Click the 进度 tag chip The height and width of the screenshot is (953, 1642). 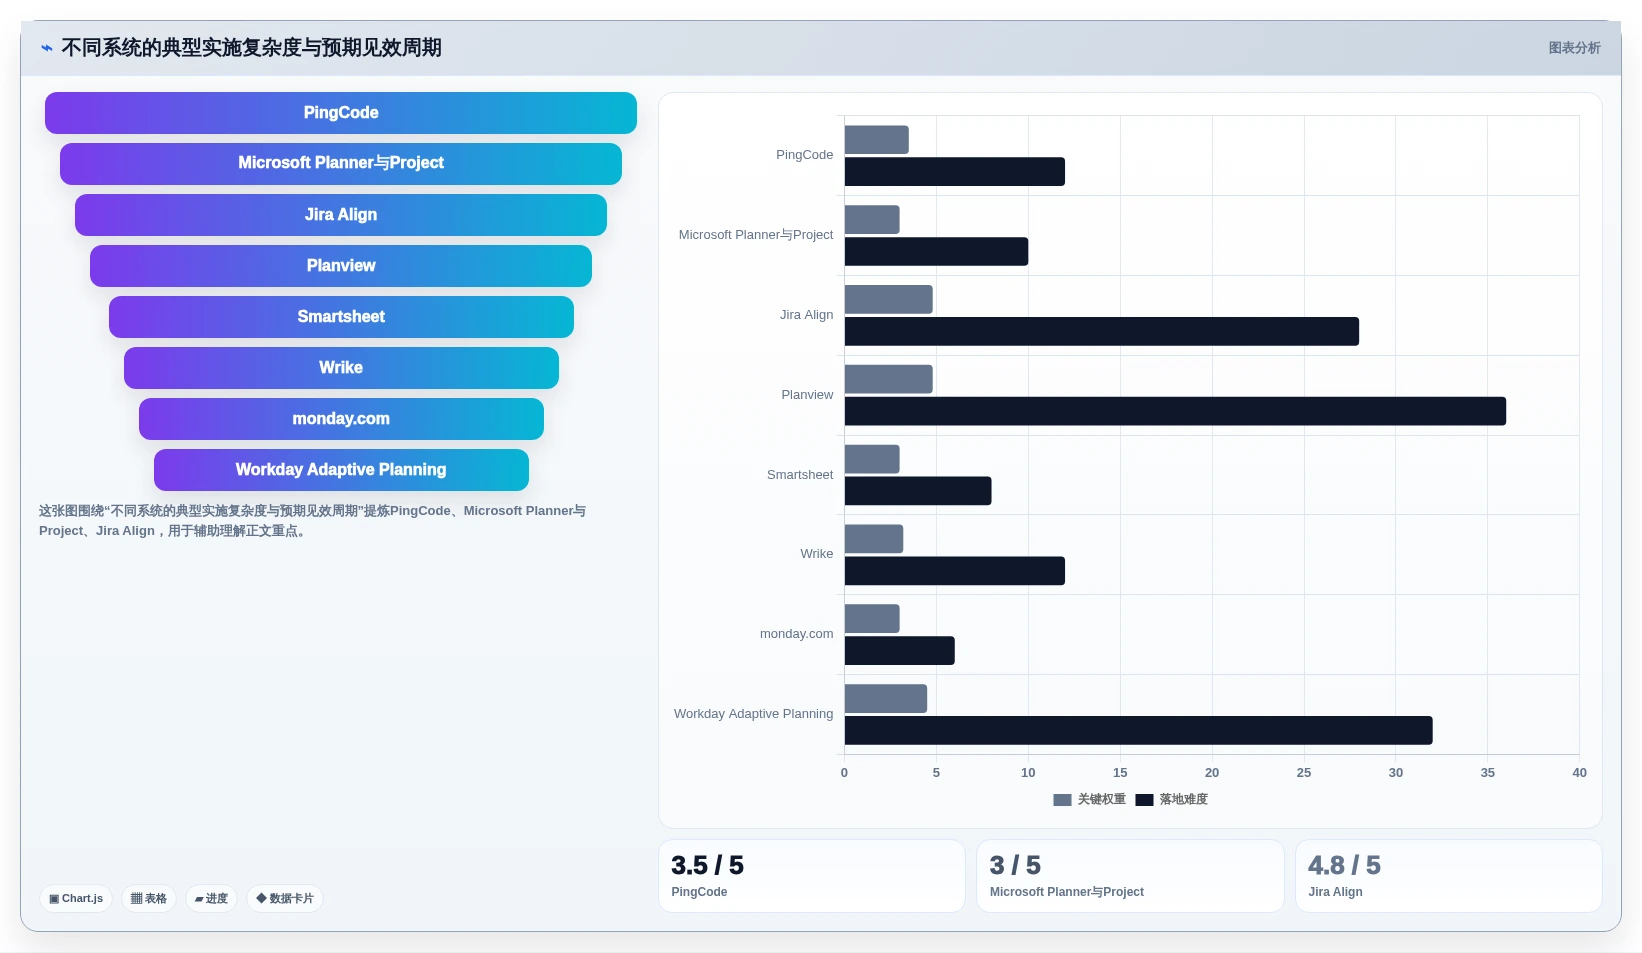[x=211, y=898]
